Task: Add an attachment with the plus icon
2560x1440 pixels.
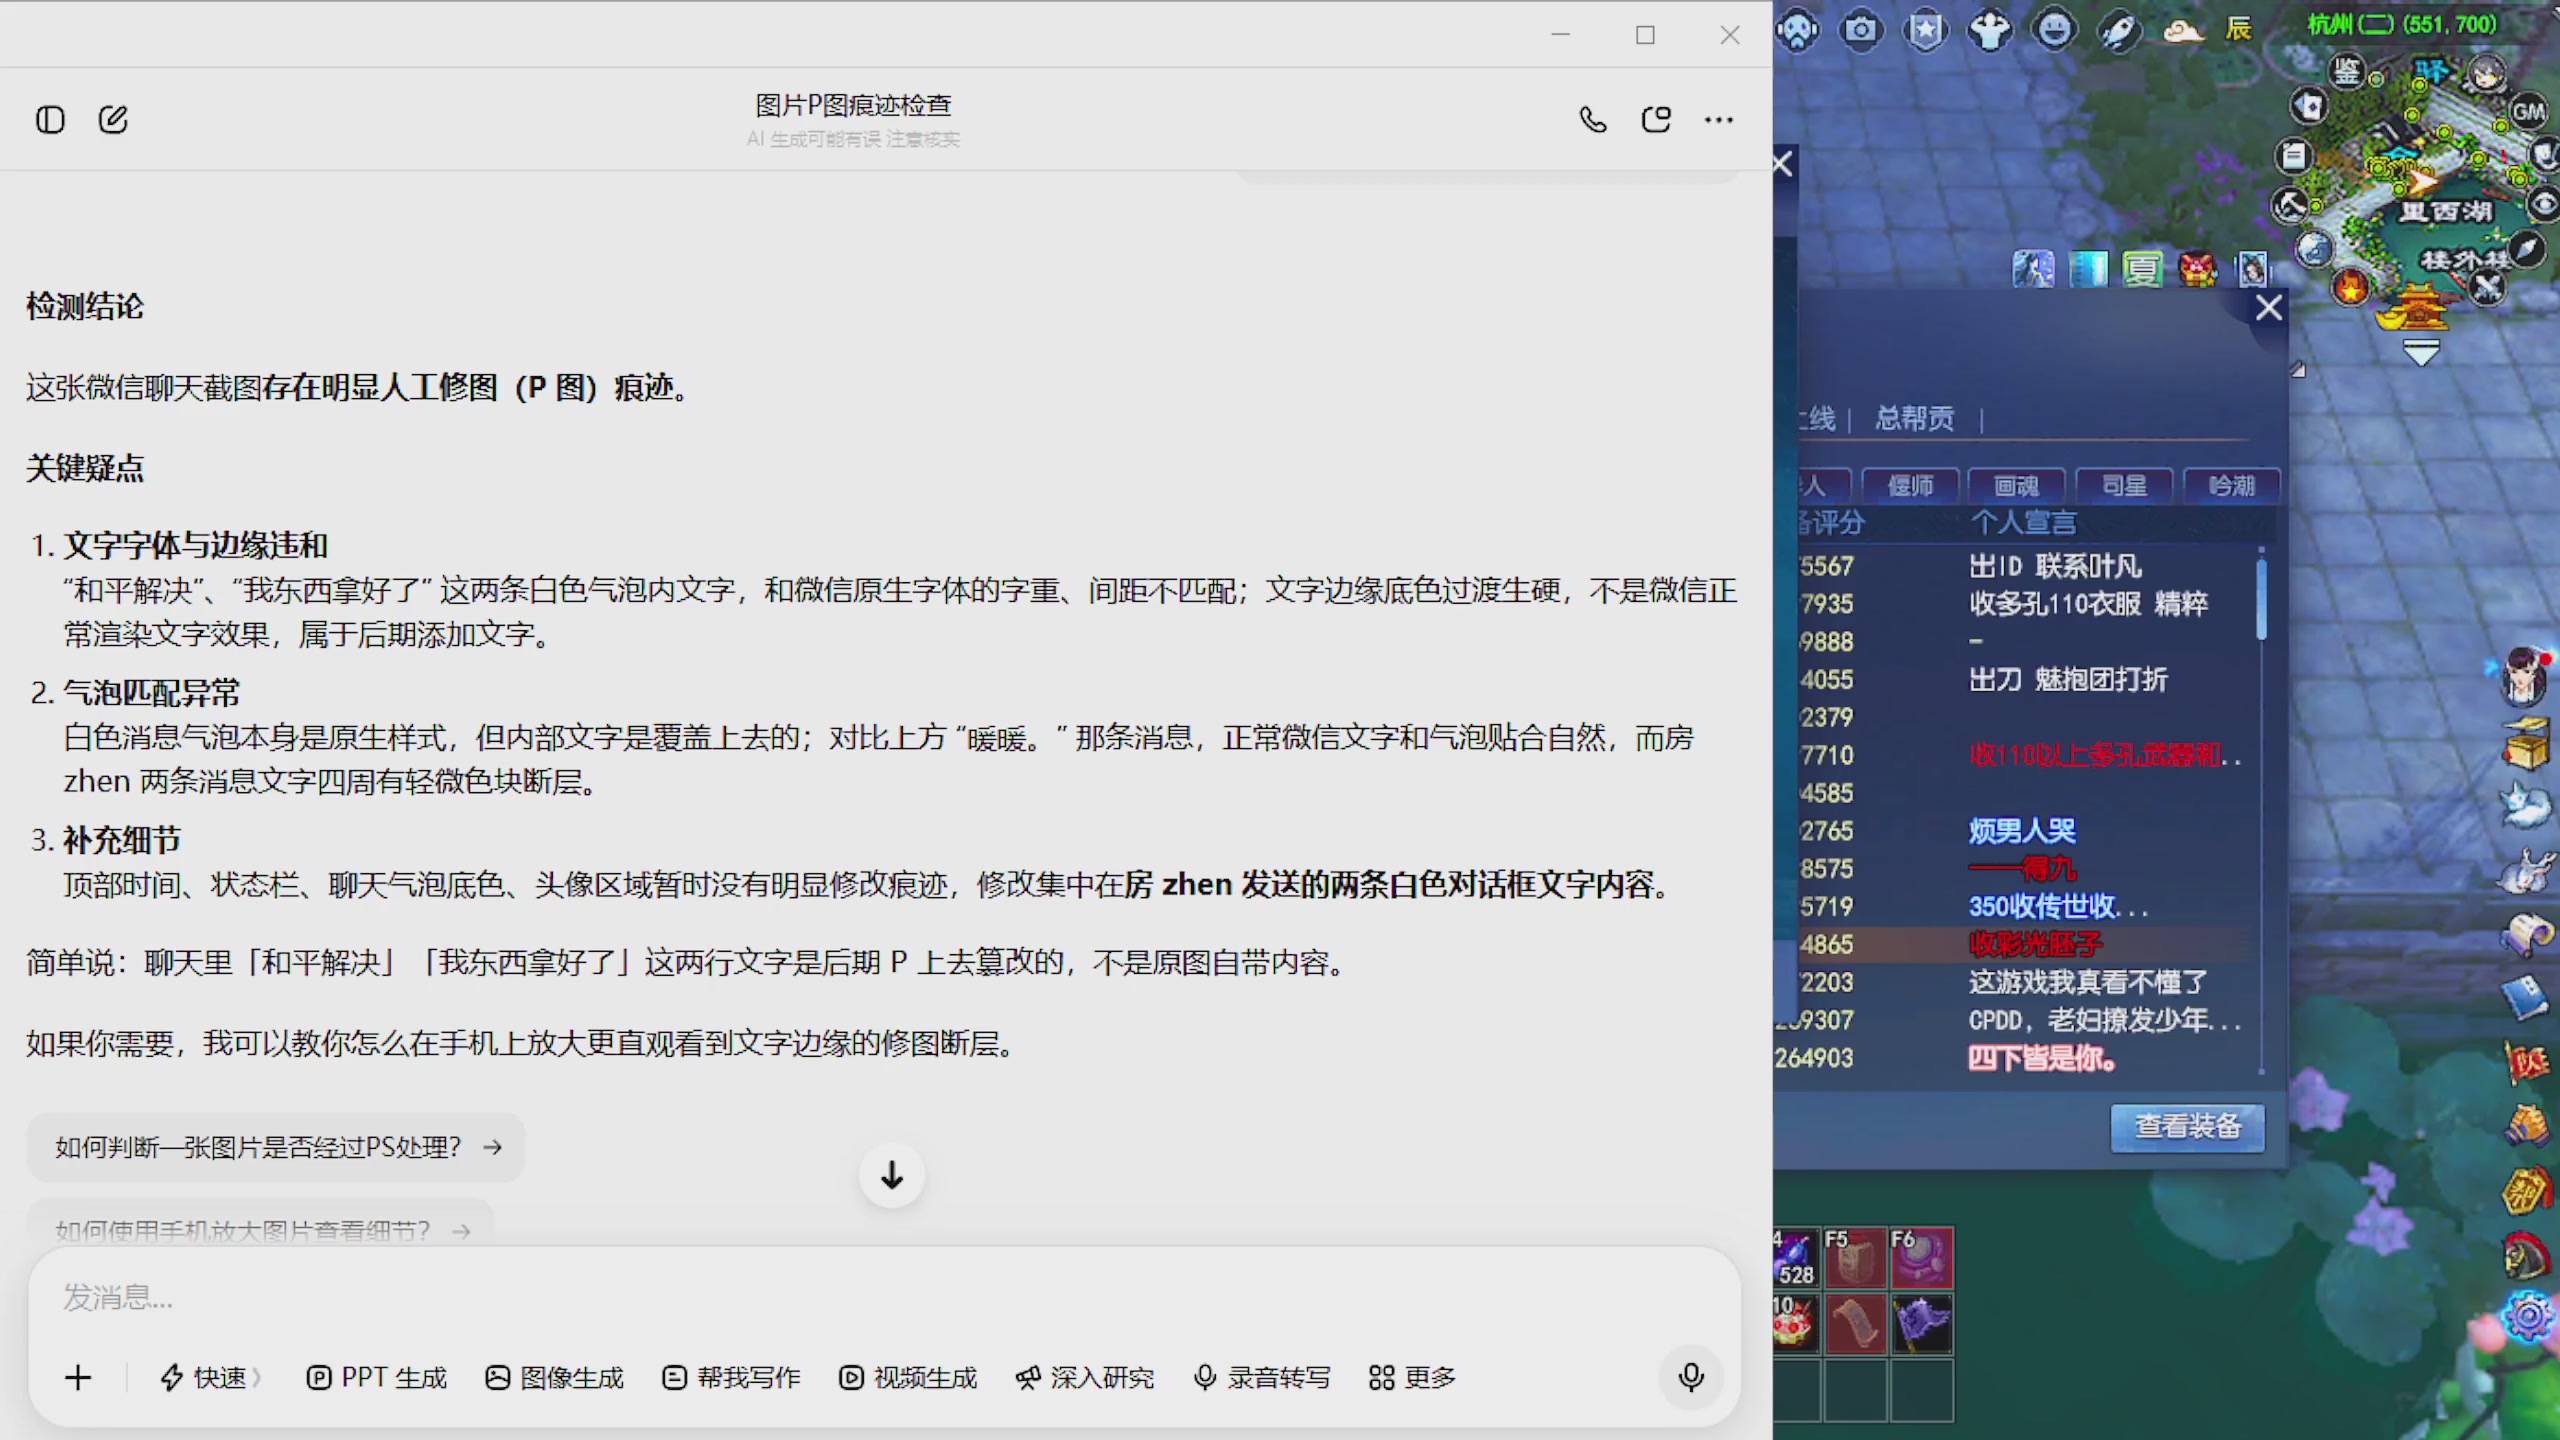Action: pos(78,1378)
